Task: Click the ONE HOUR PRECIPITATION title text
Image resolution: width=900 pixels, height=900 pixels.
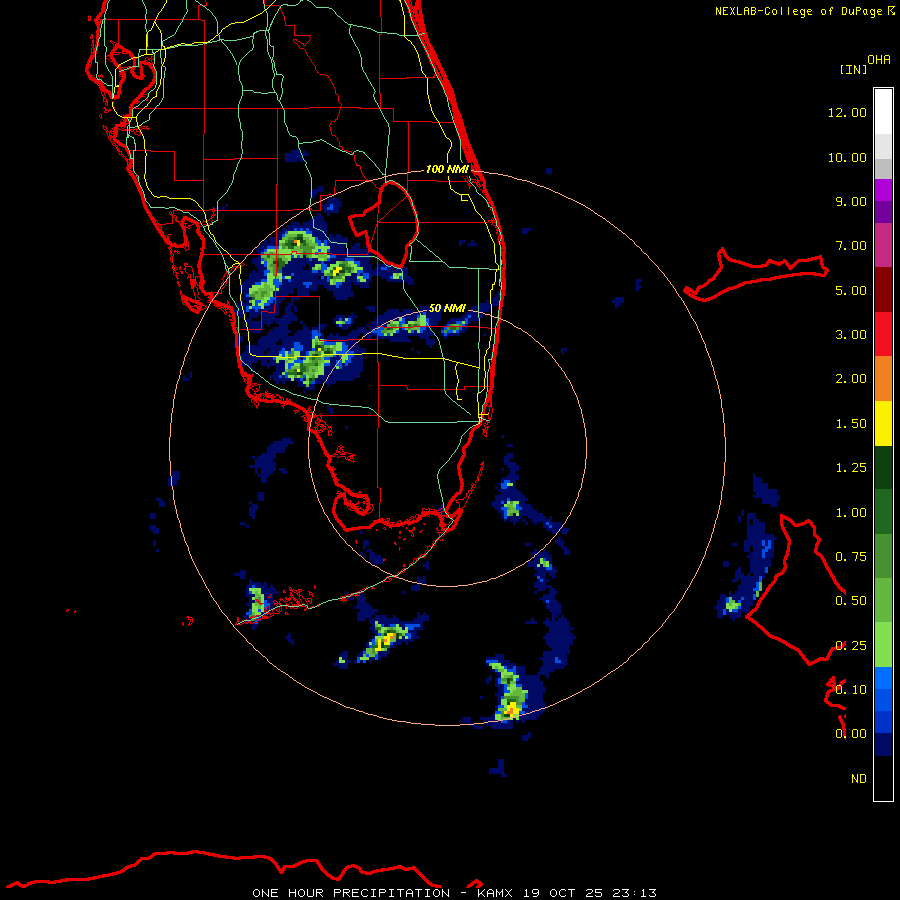Action: (351, 893)
